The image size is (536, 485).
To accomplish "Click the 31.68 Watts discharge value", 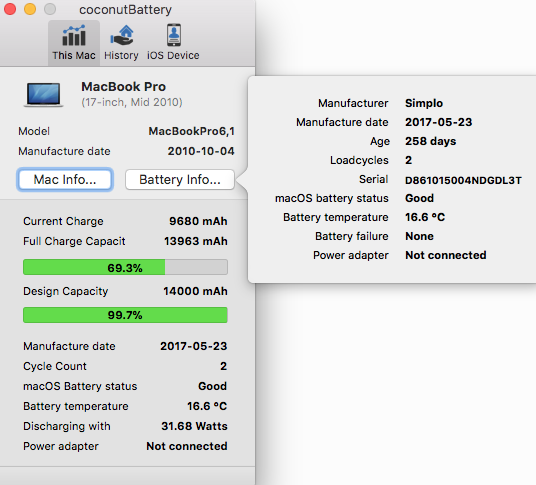I will click(x=195, y=426).
